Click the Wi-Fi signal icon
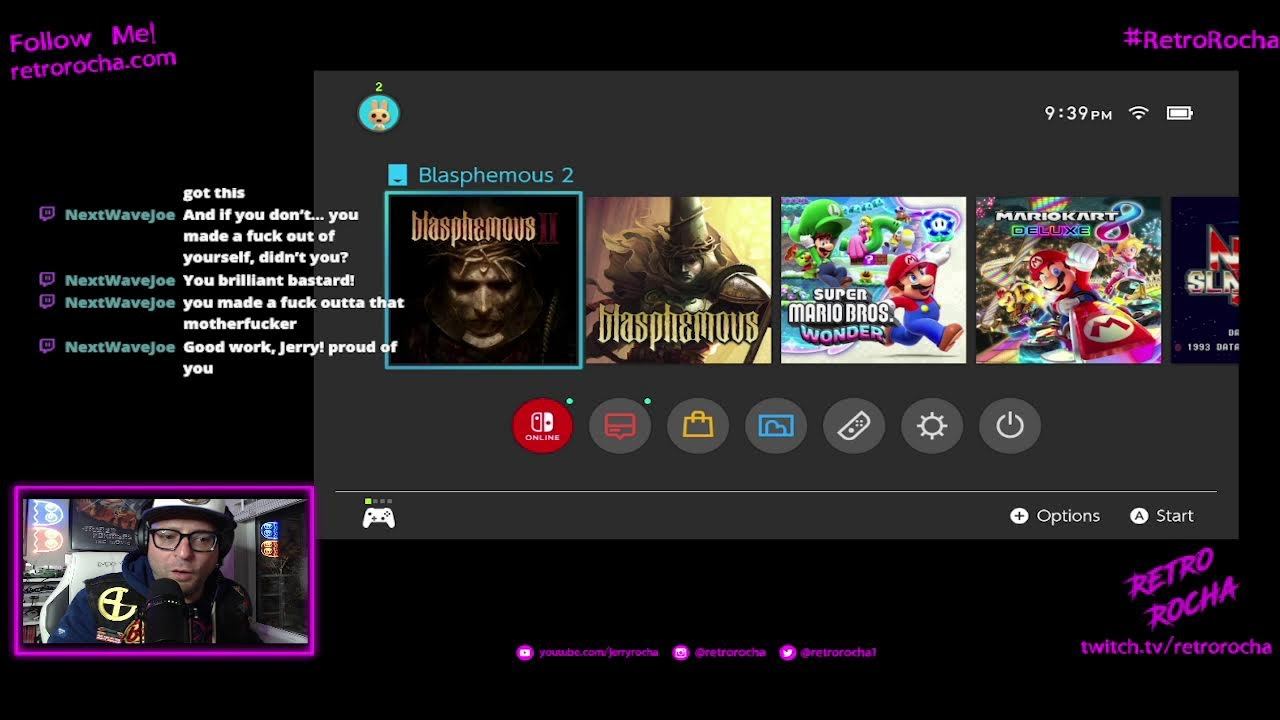The width and height of the screenshot is (1280, 720). 1138,113
